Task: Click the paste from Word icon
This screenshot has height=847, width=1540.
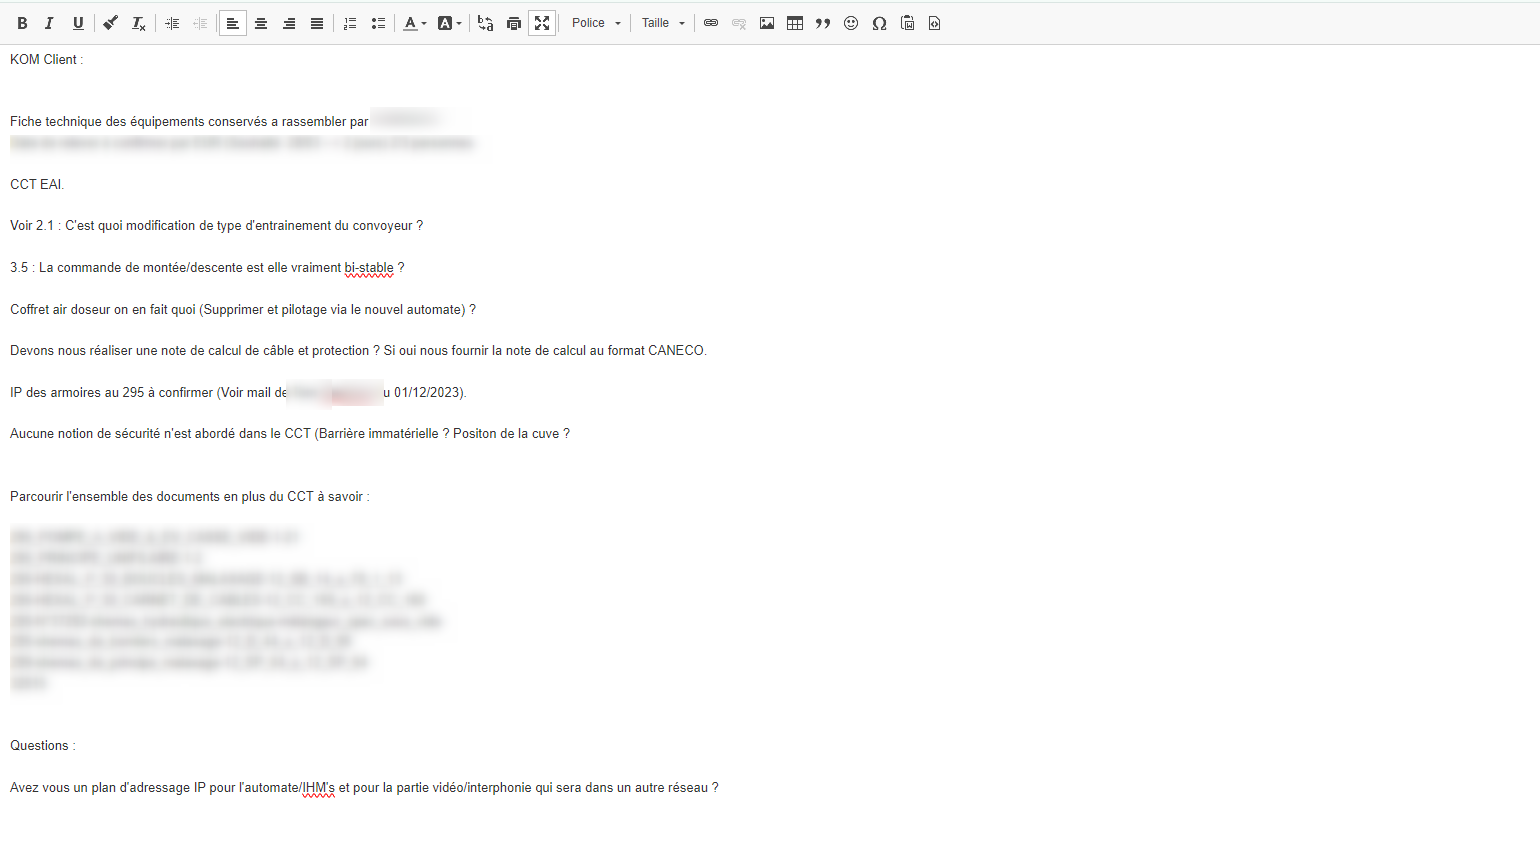Action: [x=907, y=23]
